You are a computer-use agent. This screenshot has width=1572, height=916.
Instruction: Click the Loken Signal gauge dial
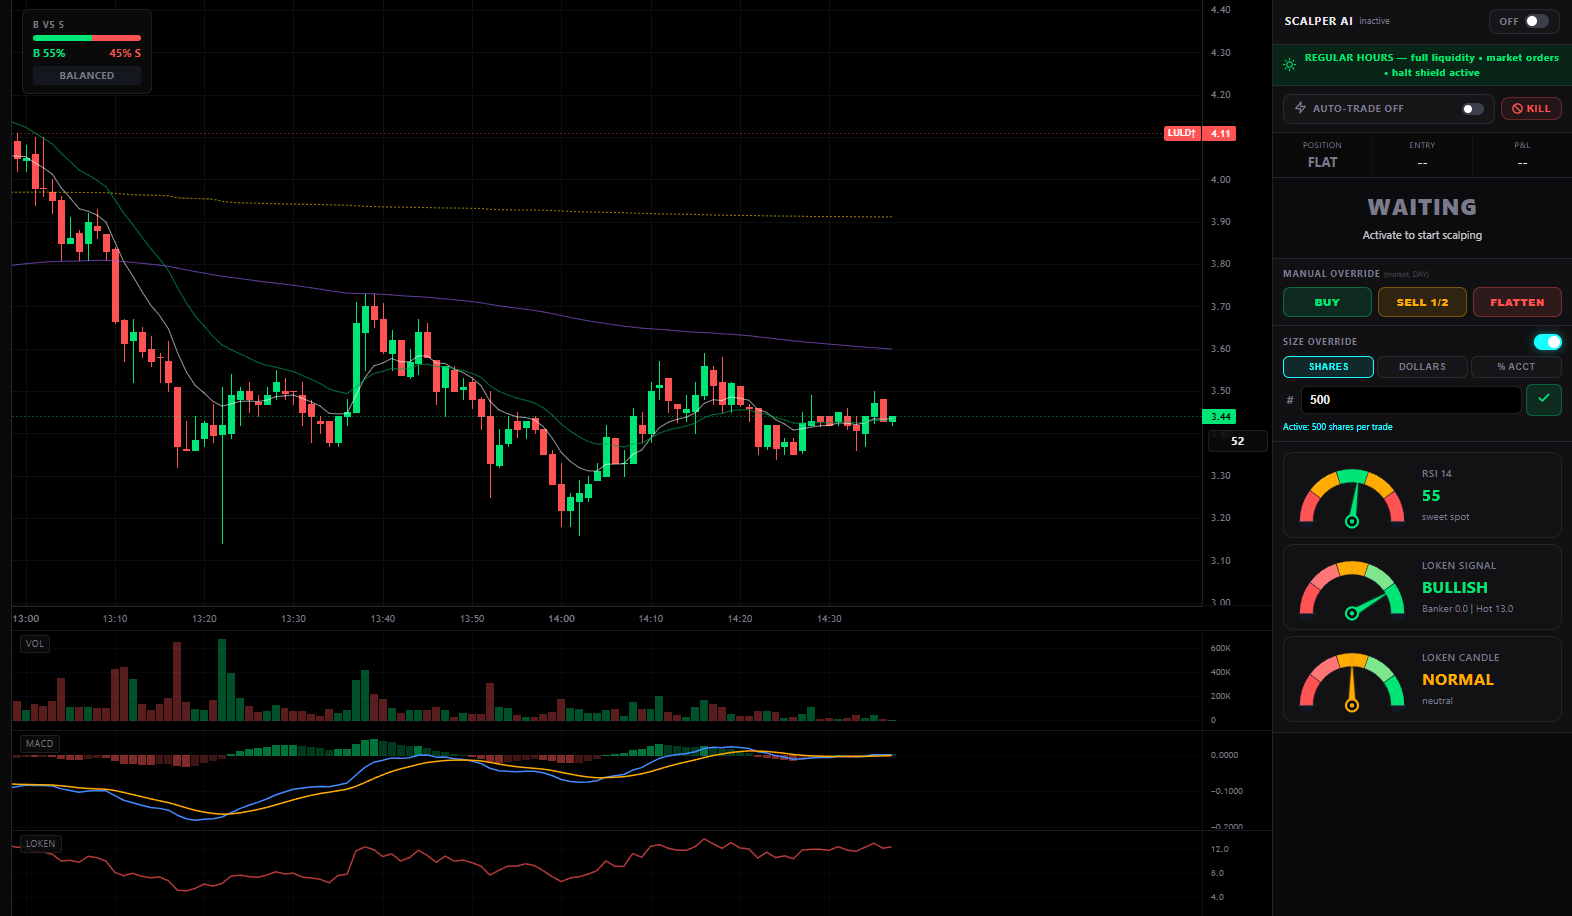coord(1352,590)
